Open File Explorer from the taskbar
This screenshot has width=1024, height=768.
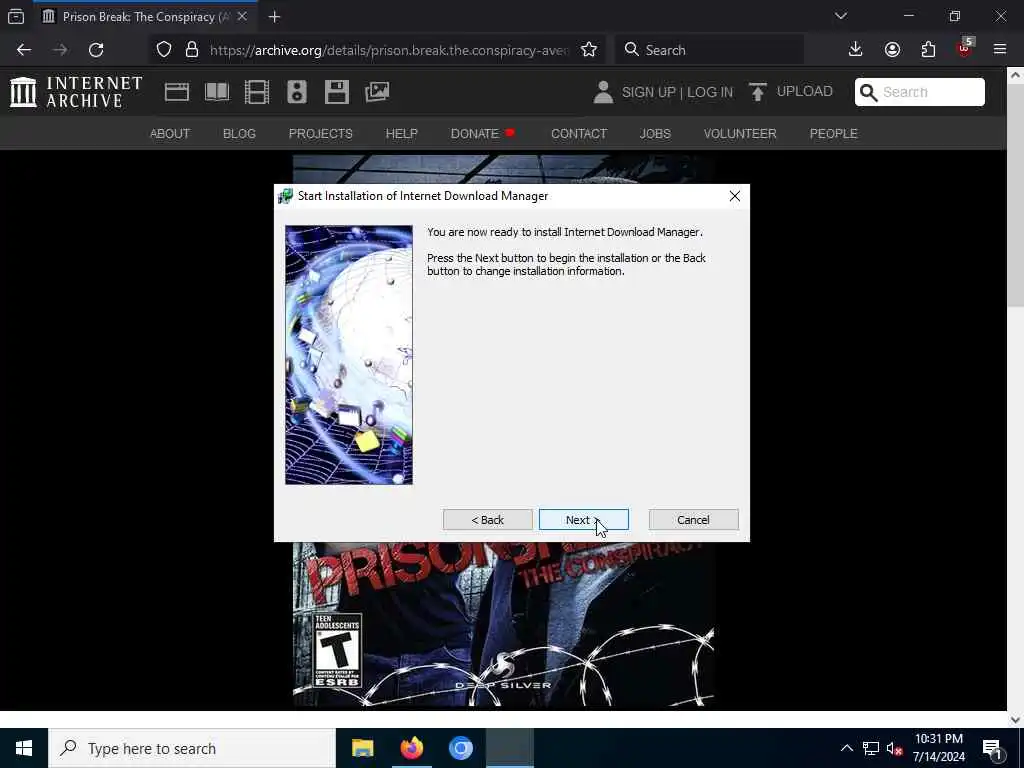[x=362, y=748]
